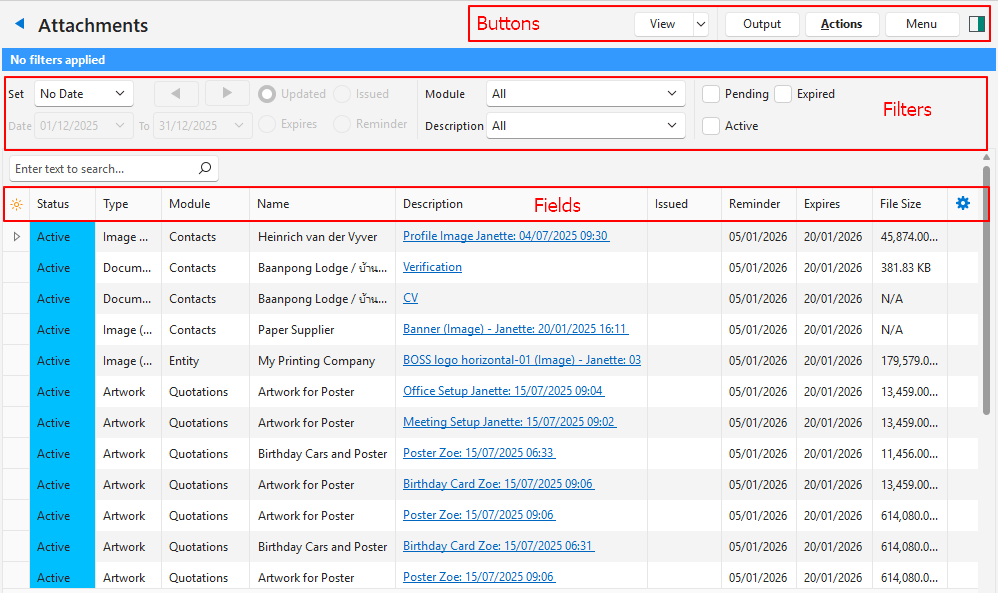Check the Active filter checkbox
The image size is (998, 593).
click(x=711, y=126)
